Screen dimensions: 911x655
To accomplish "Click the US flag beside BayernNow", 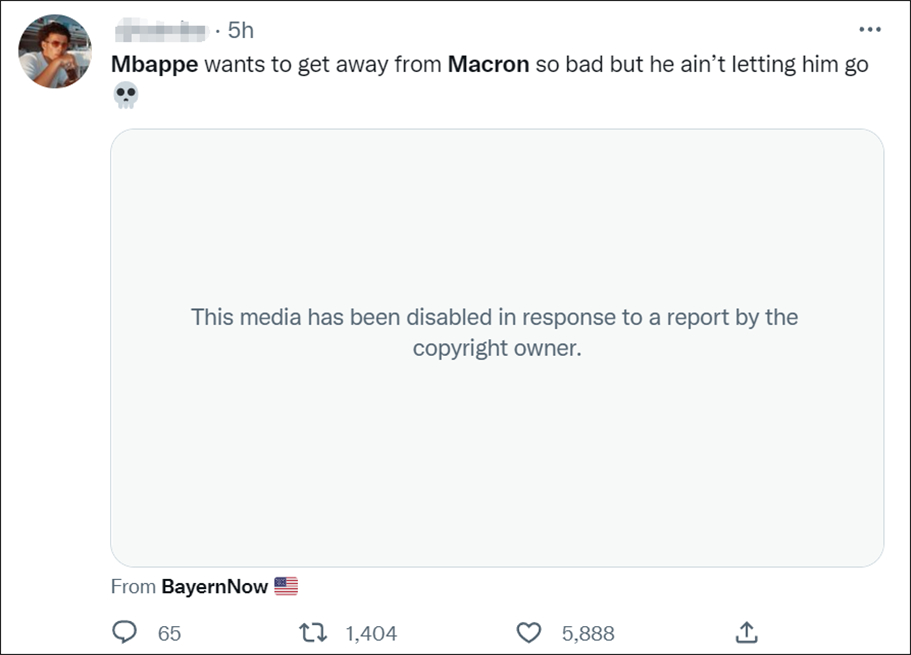I will [x=286, y=587].
